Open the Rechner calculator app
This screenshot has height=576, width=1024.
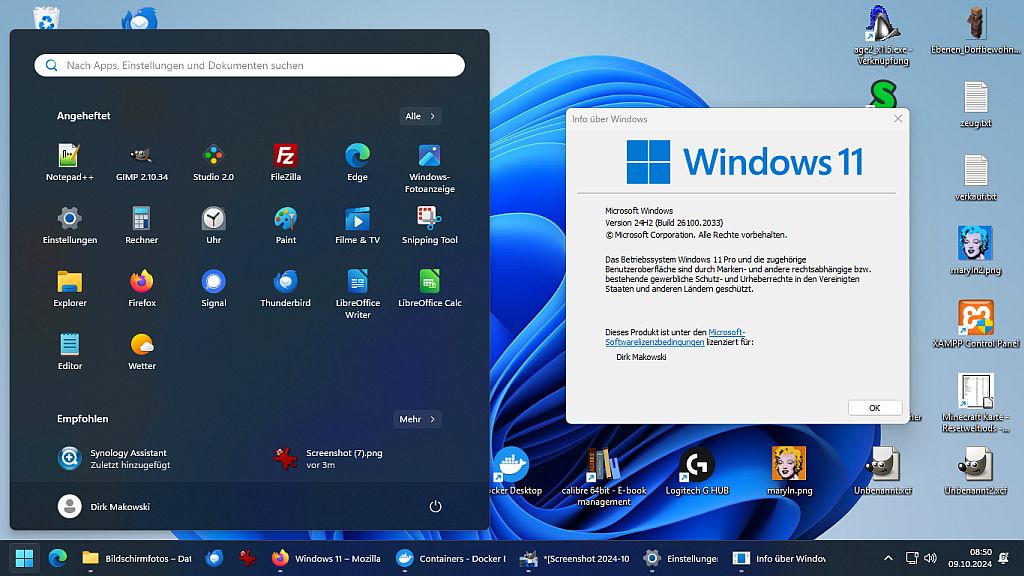point(142,225)
